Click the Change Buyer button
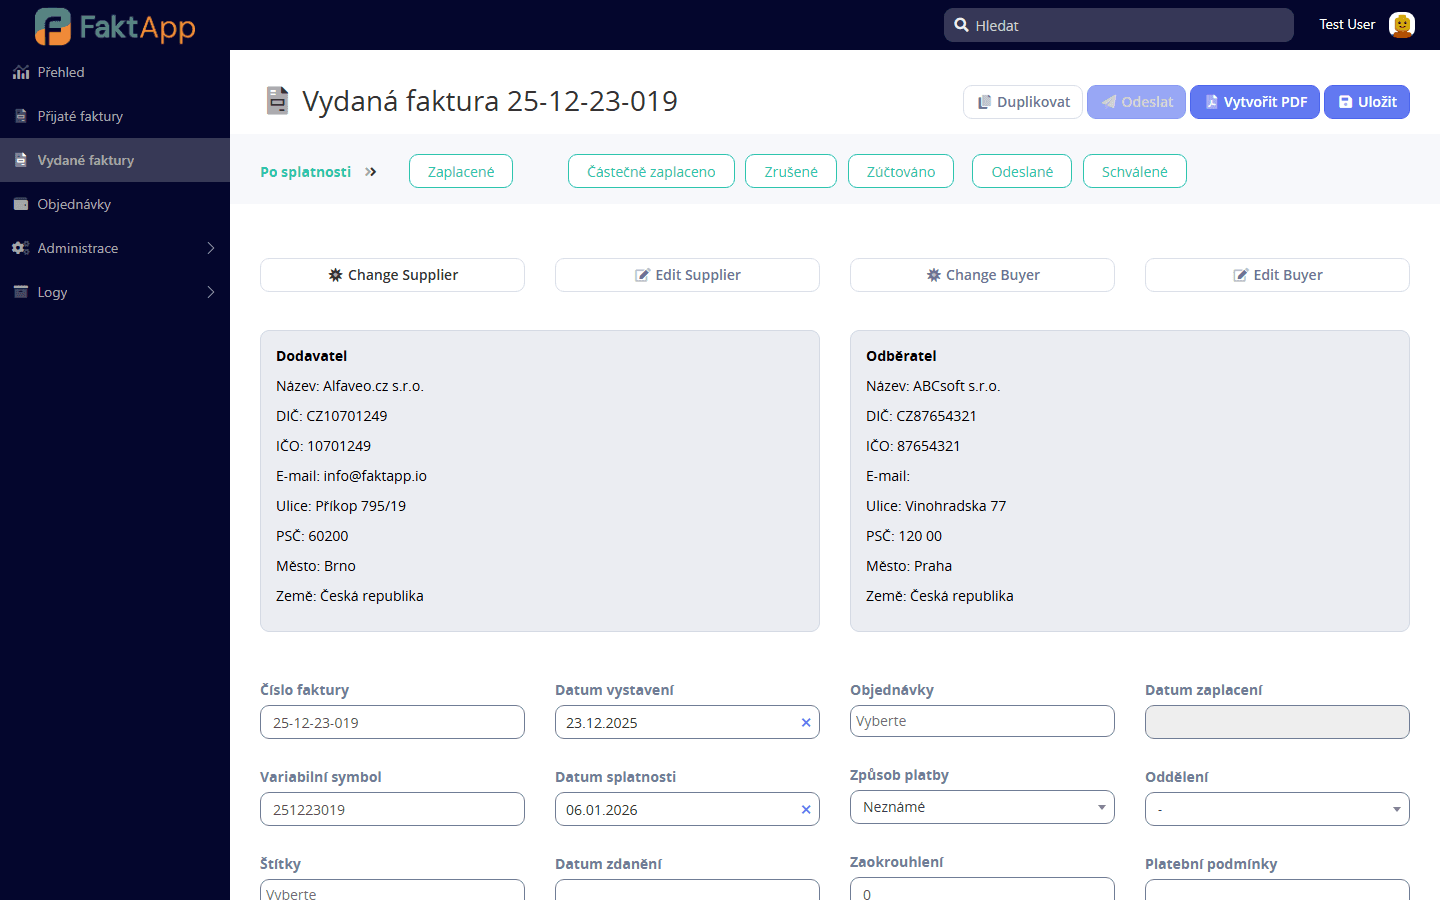This screenshot has width=1440, height=900. pos(982,275)
